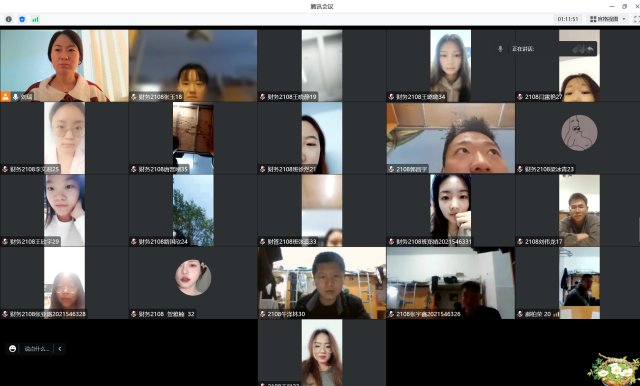
Task: Select the dorm room video of participant 2021546326
Action: point(451,283)
